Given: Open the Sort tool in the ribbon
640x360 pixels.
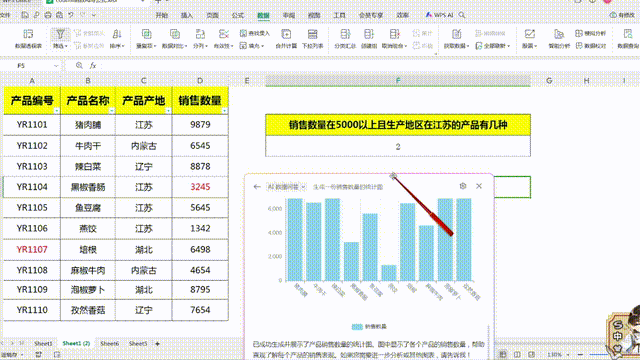Looking at the screenshot, I should coord(117,38).
